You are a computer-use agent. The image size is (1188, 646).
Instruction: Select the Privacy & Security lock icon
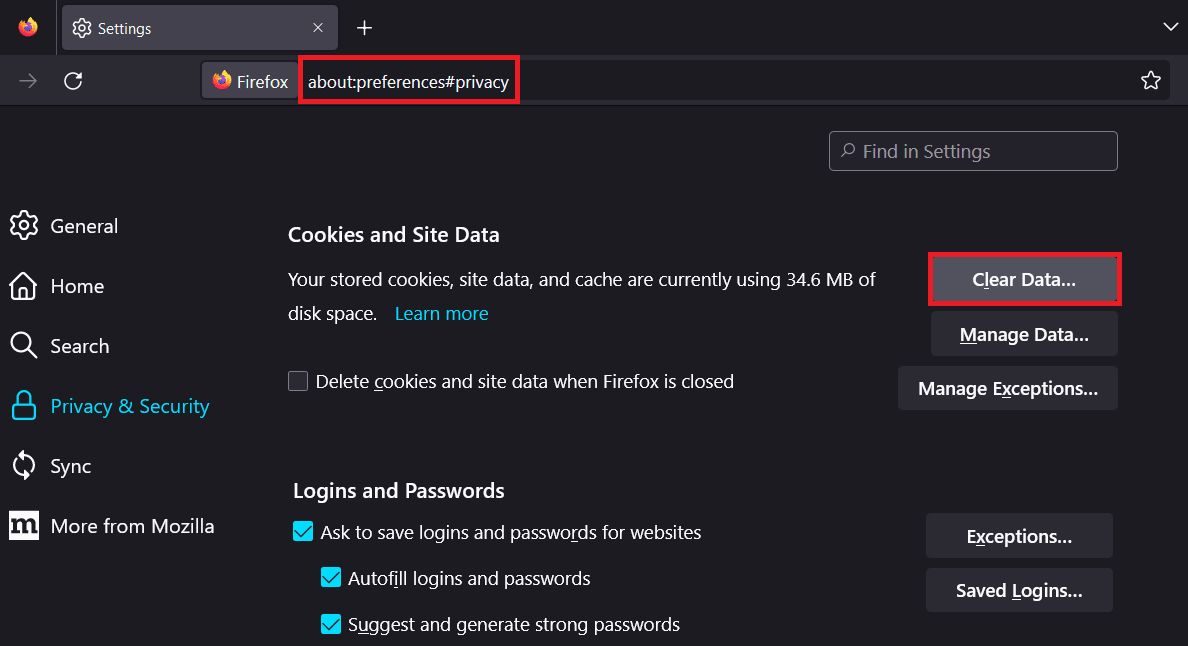click(x=24, y=406)
